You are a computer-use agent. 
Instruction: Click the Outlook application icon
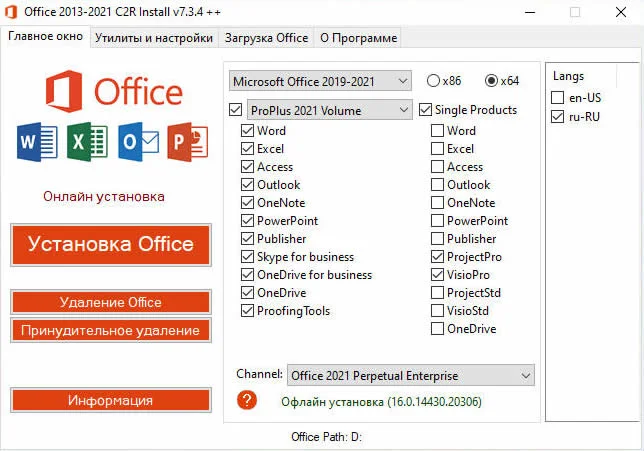(x=138, y=142)
